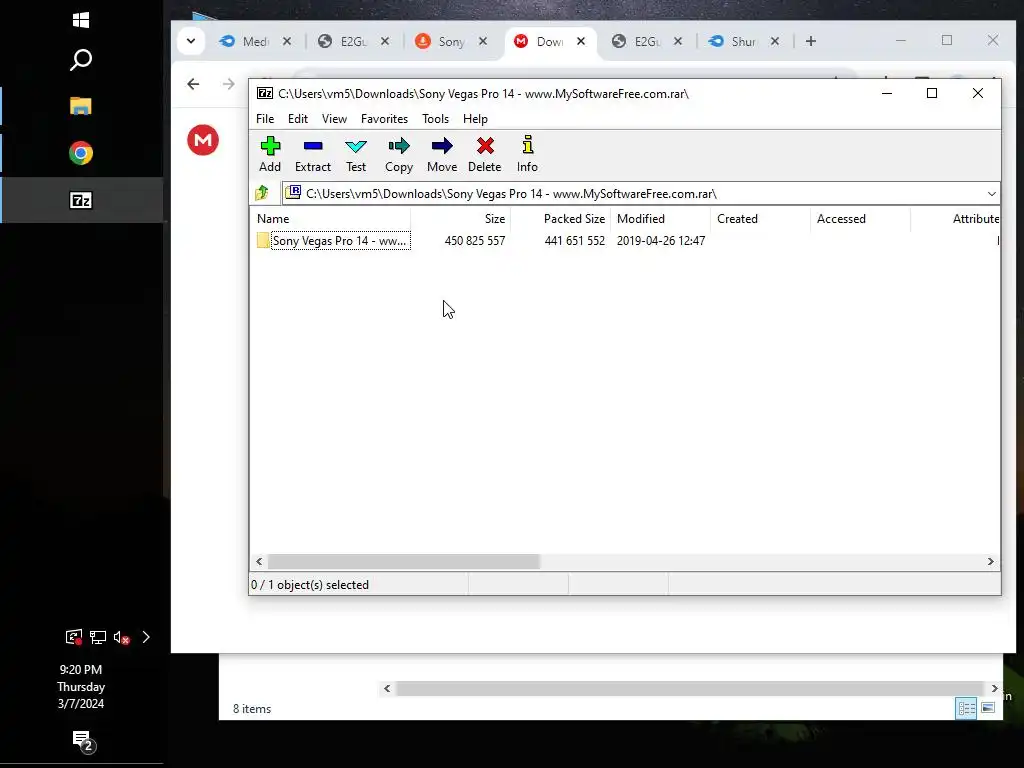The height and width of the screenshot is (768, 1024).
Task: Open the Windows Start button
Action: [x=81, y=20]
